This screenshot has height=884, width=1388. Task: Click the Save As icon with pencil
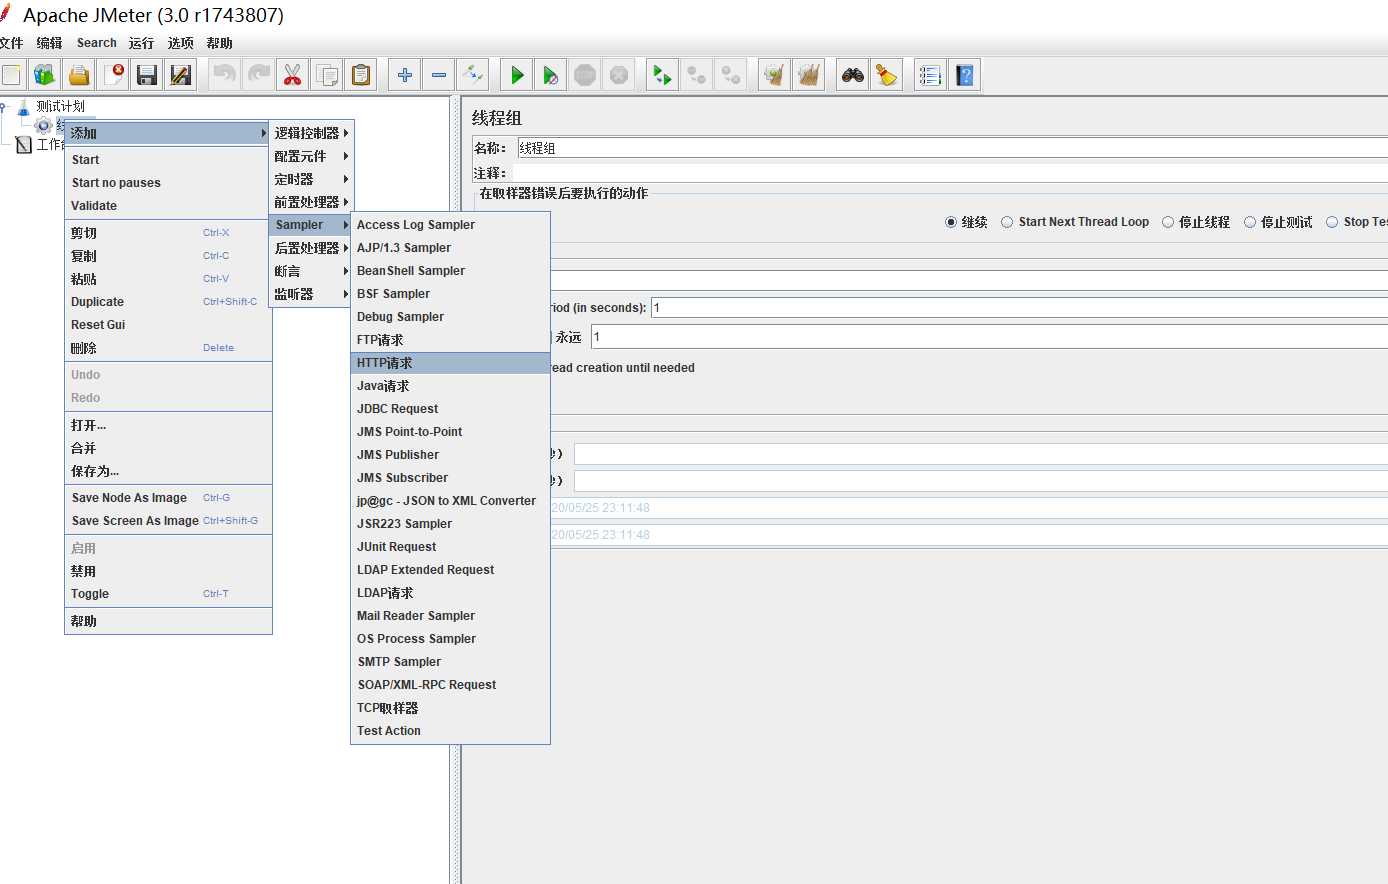point(181,75)
